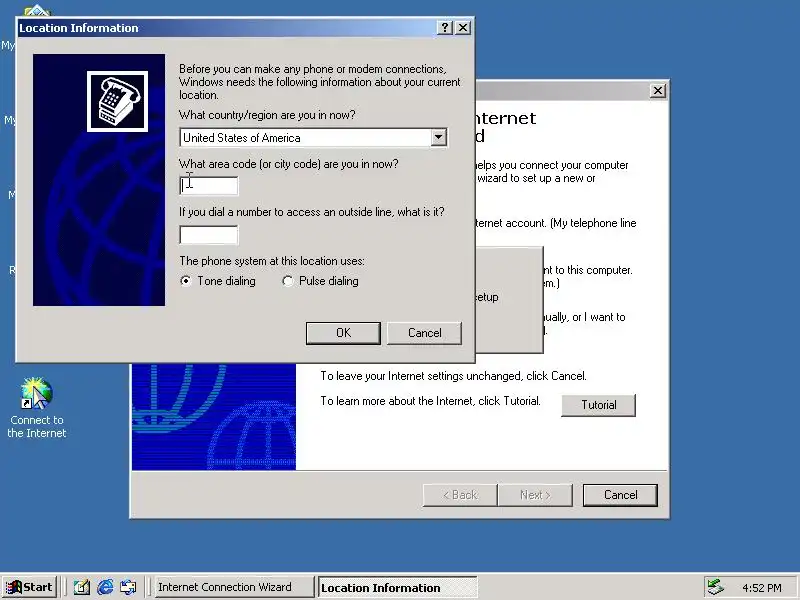Cancel the Location Information dialog
This screenshot has width=800, height=600.
coord(424,333)
